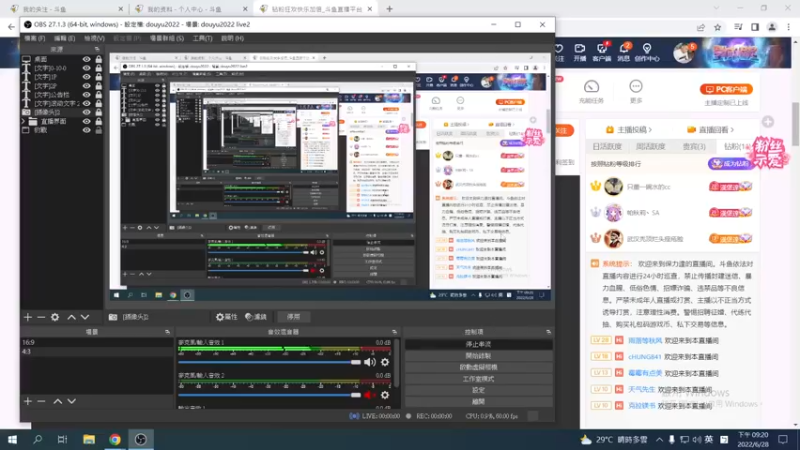Viewport: 800px width, 450px height.
Task: Click 離開 button in controls
Action: tap(478, 402)
